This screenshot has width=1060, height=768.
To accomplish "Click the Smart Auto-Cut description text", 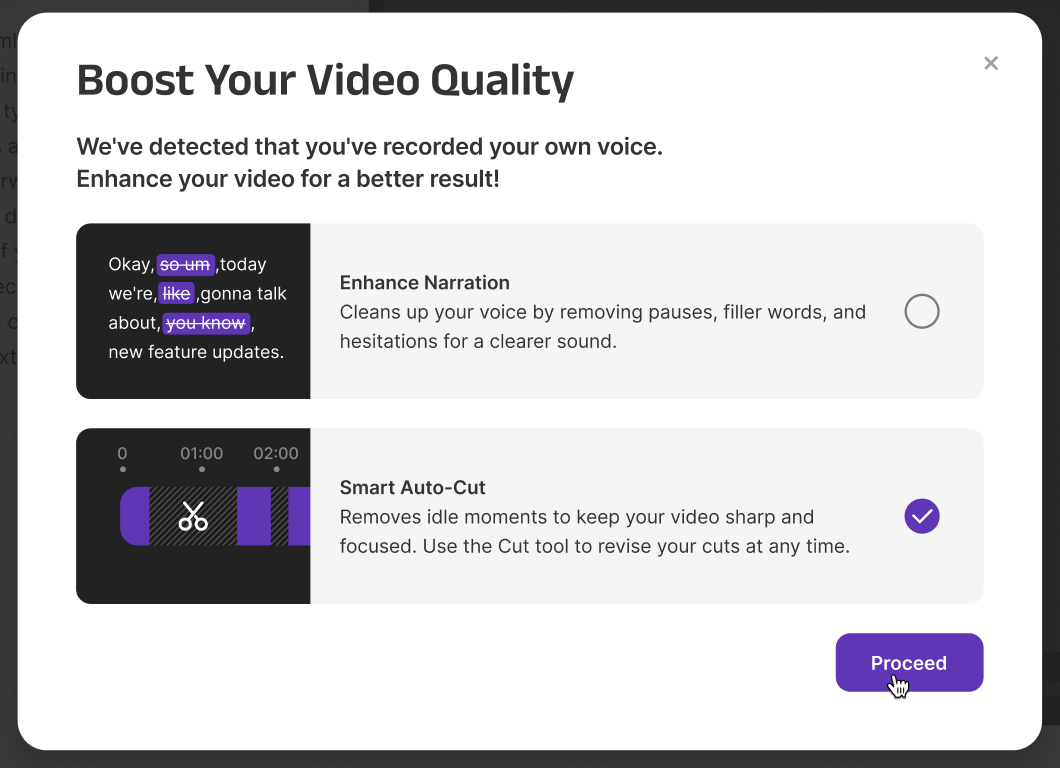I will (x=594, y=532).
